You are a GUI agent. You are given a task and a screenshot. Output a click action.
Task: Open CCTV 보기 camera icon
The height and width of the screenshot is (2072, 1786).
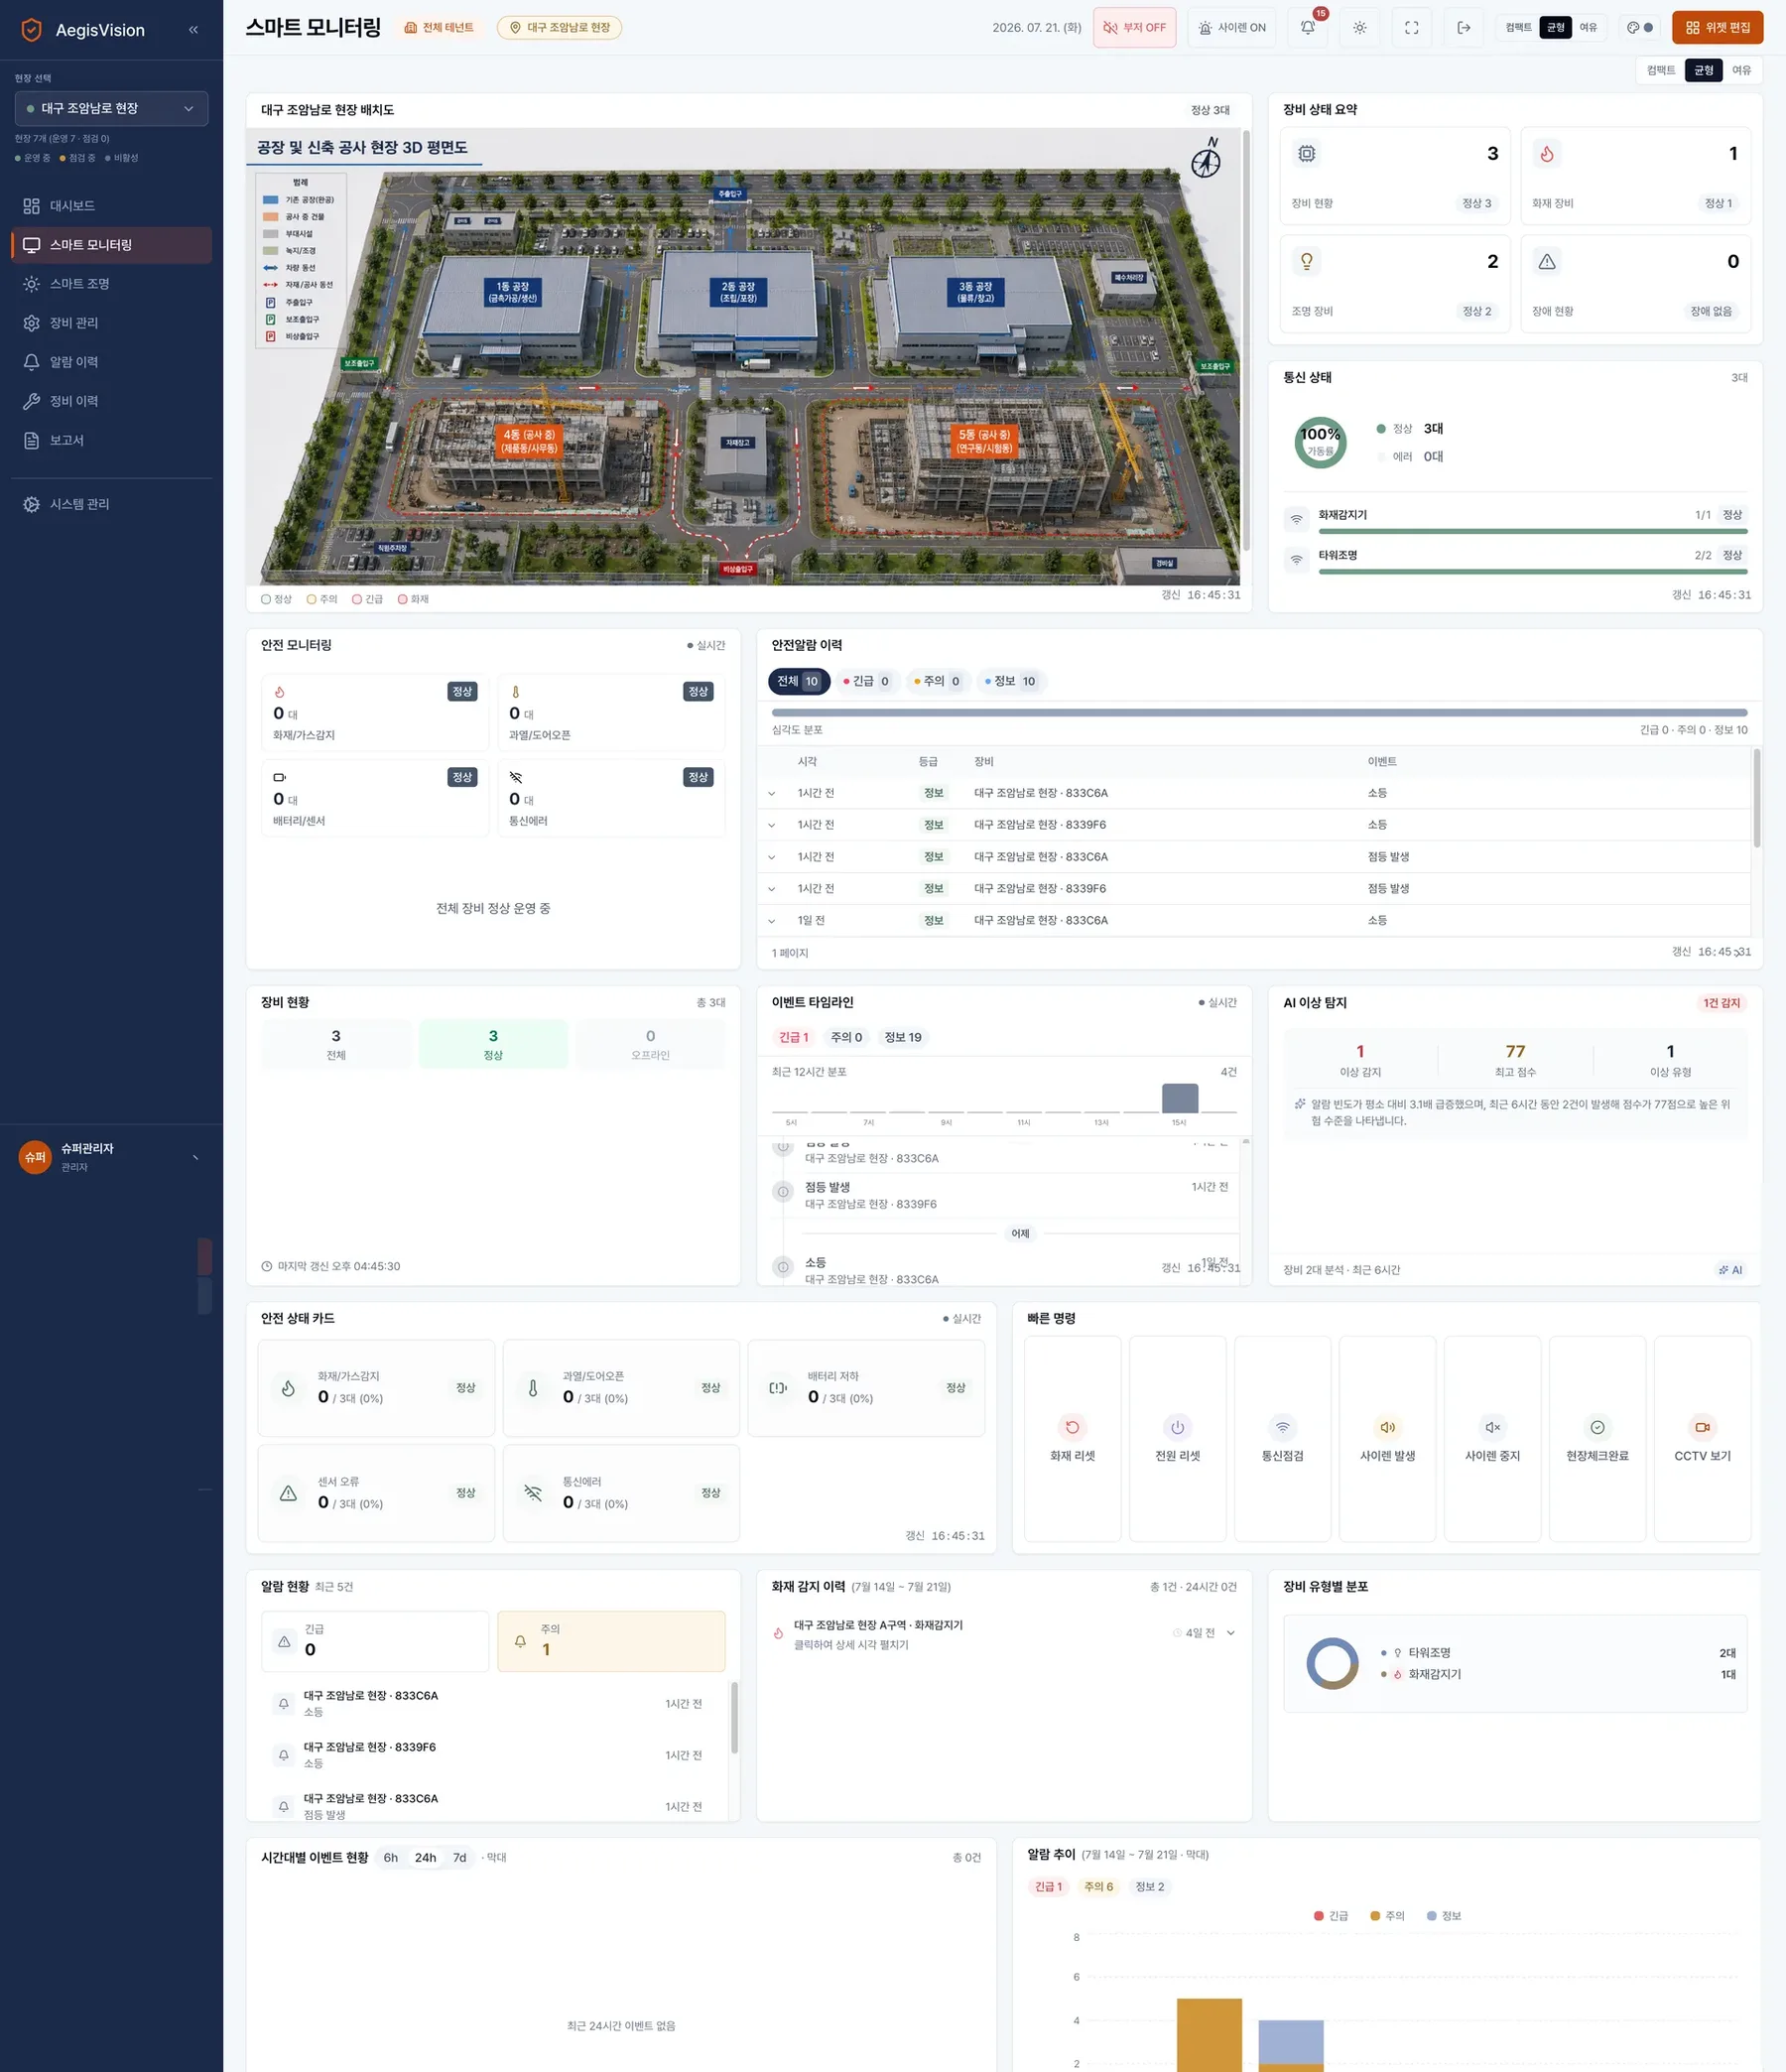tap(1703, 1427)
